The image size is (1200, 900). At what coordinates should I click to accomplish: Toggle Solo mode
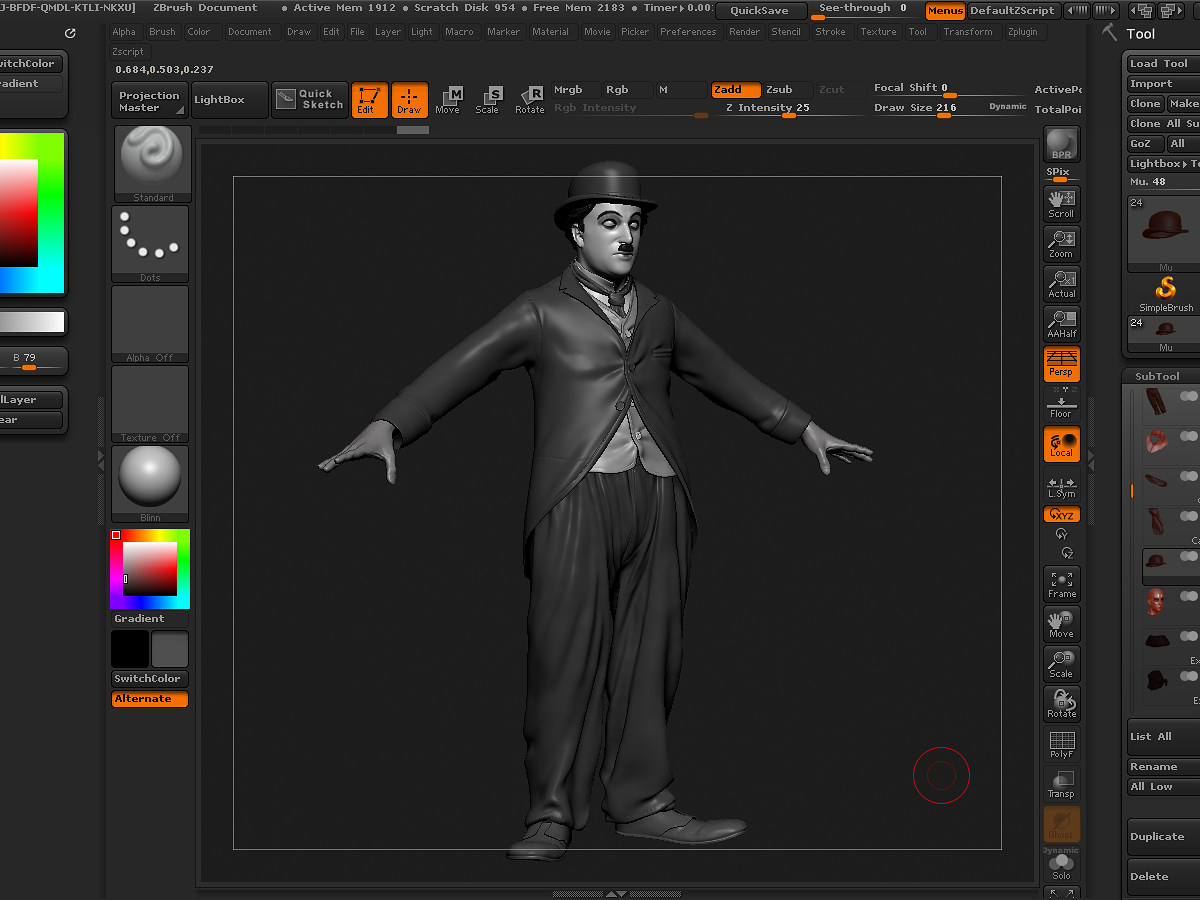(1061, 866)
